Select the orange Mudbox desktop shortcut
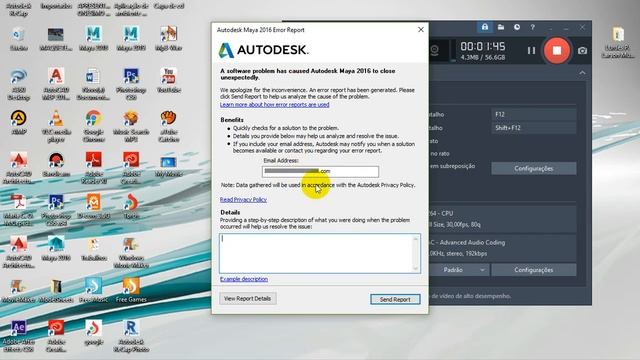Screen dimensions: 640x360 [93, 207]
